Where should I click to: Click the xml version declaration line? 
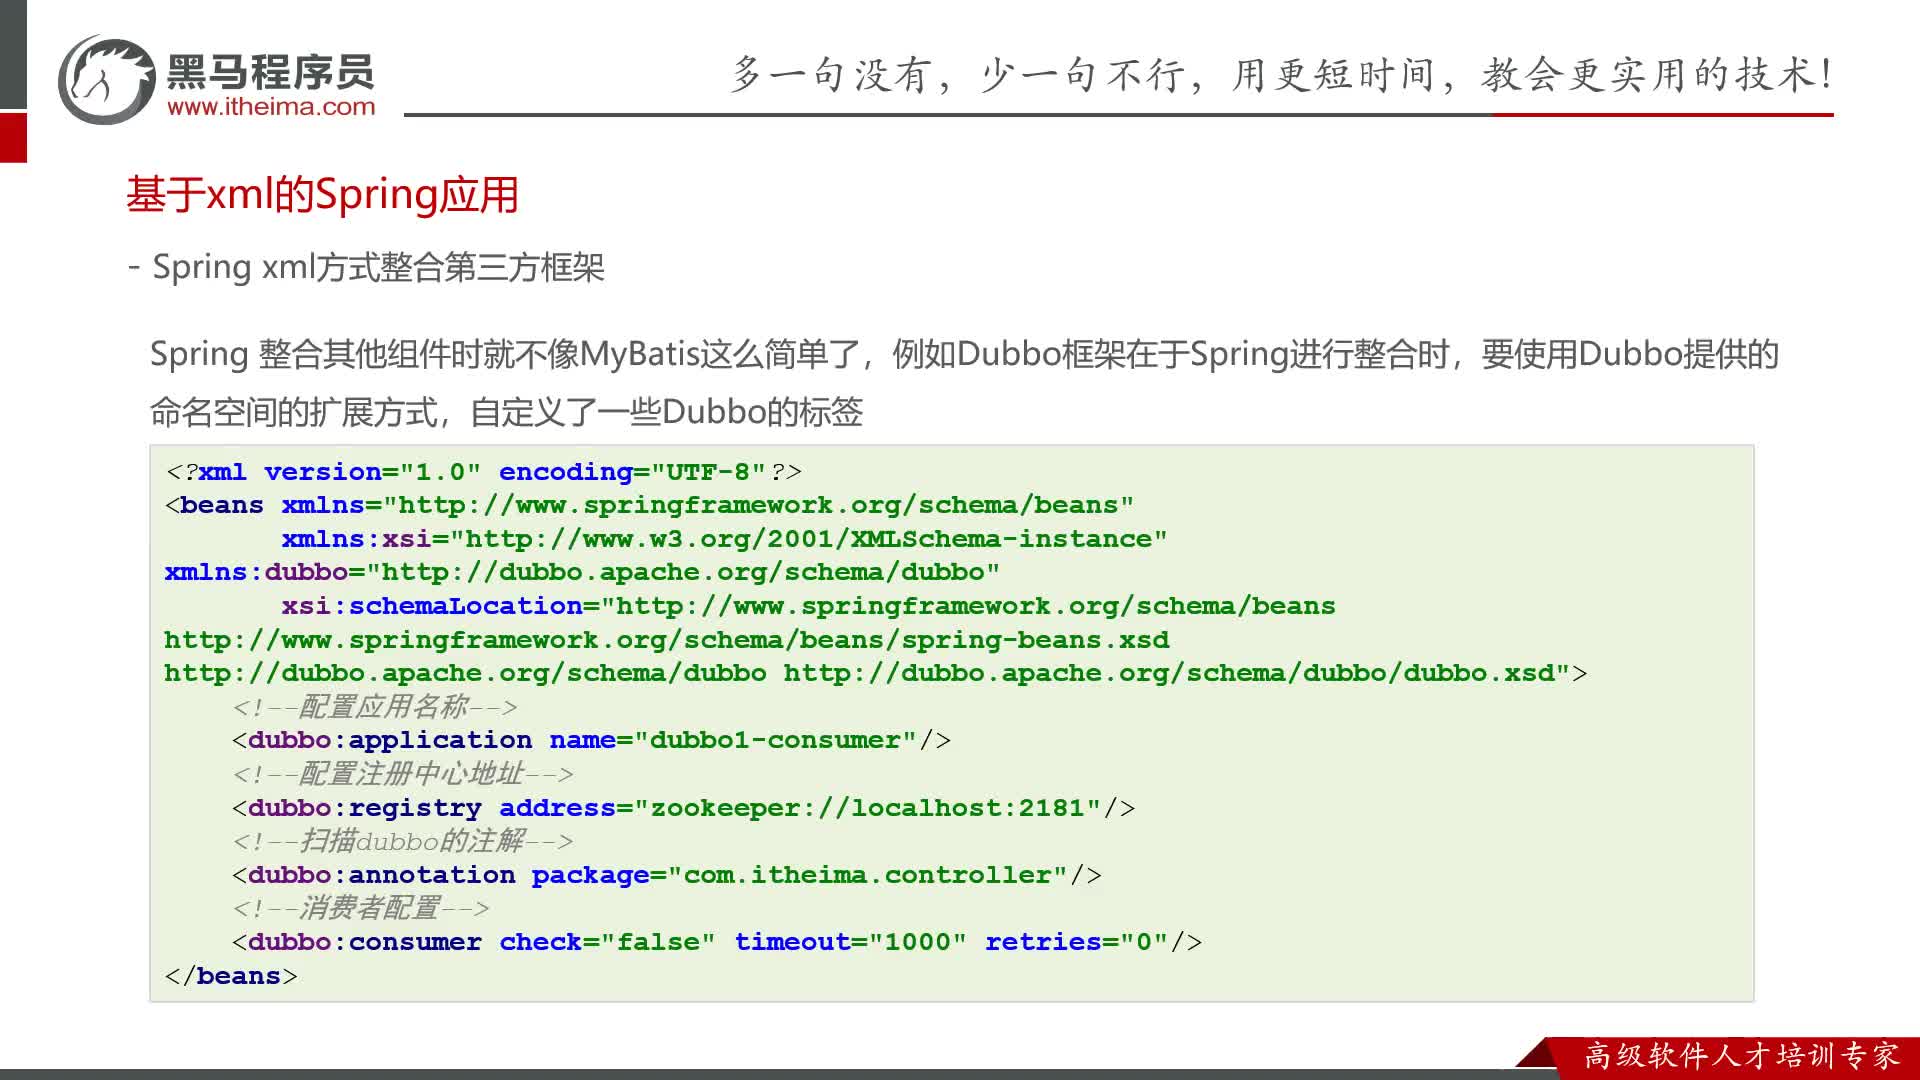(x=483, y=471)
